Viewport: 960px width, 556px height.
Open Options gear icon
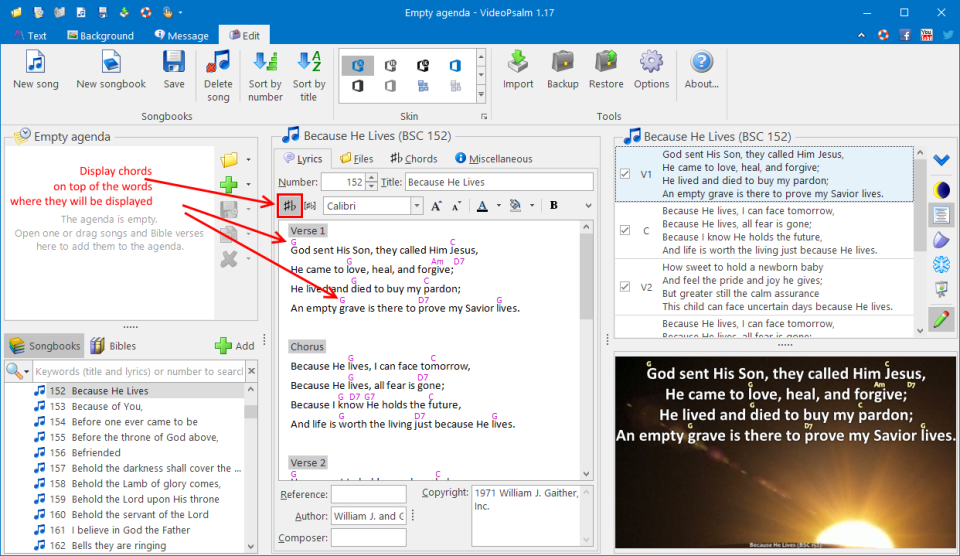click(x=651, y=63)
